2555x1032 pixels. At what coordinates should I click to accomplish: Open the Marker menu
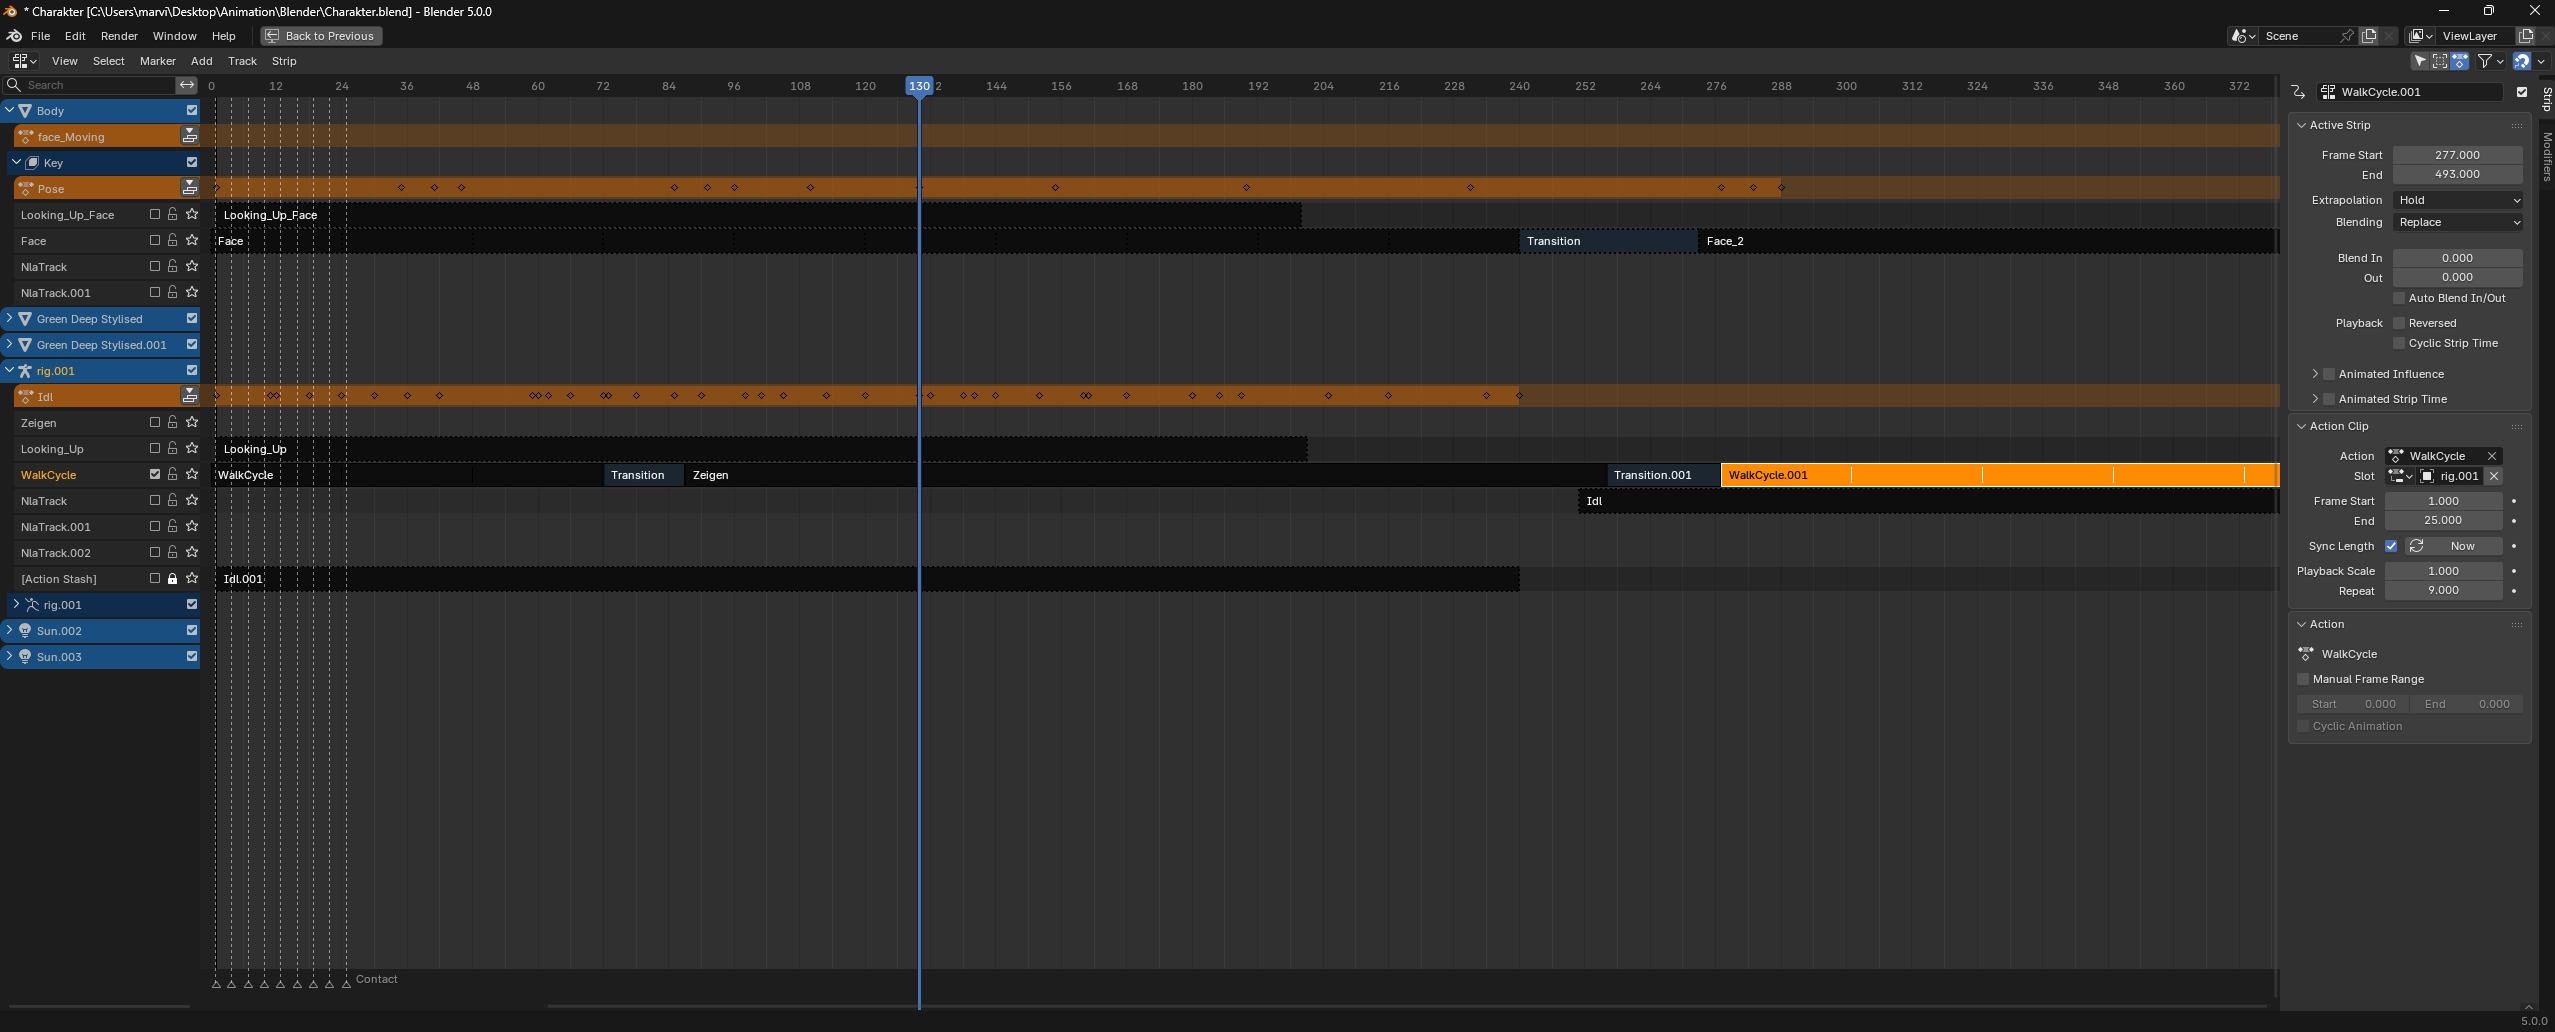coord(157,61)
